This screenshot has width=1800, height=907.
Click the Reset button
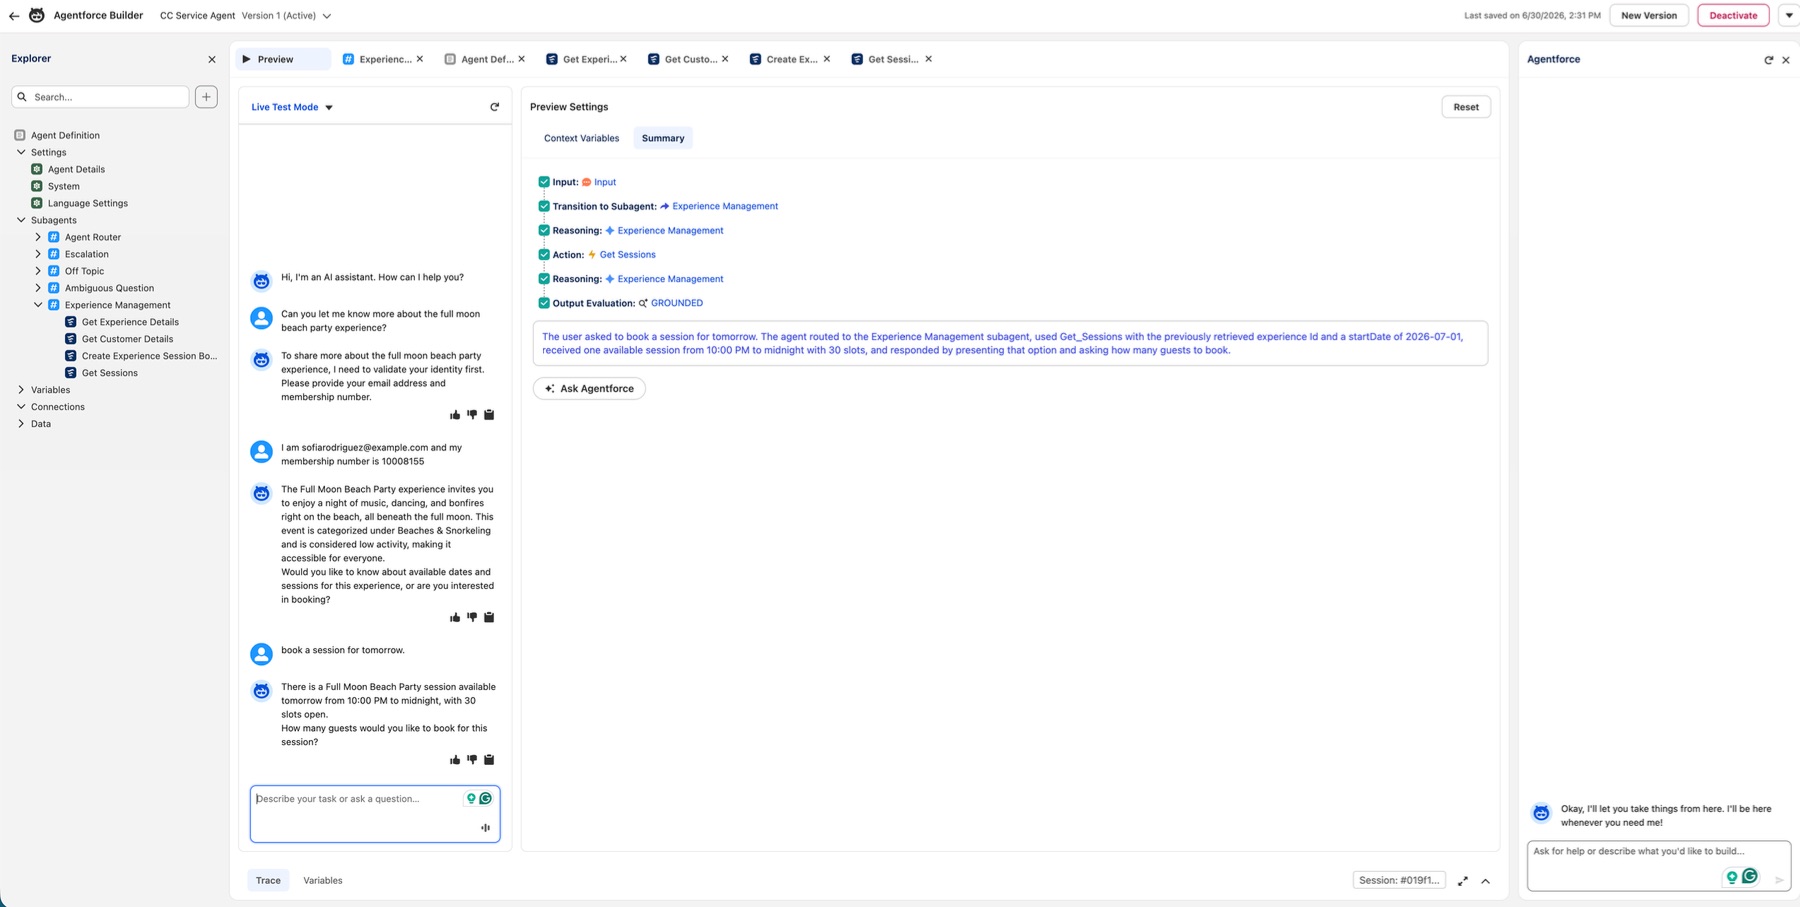(1466, 107)
